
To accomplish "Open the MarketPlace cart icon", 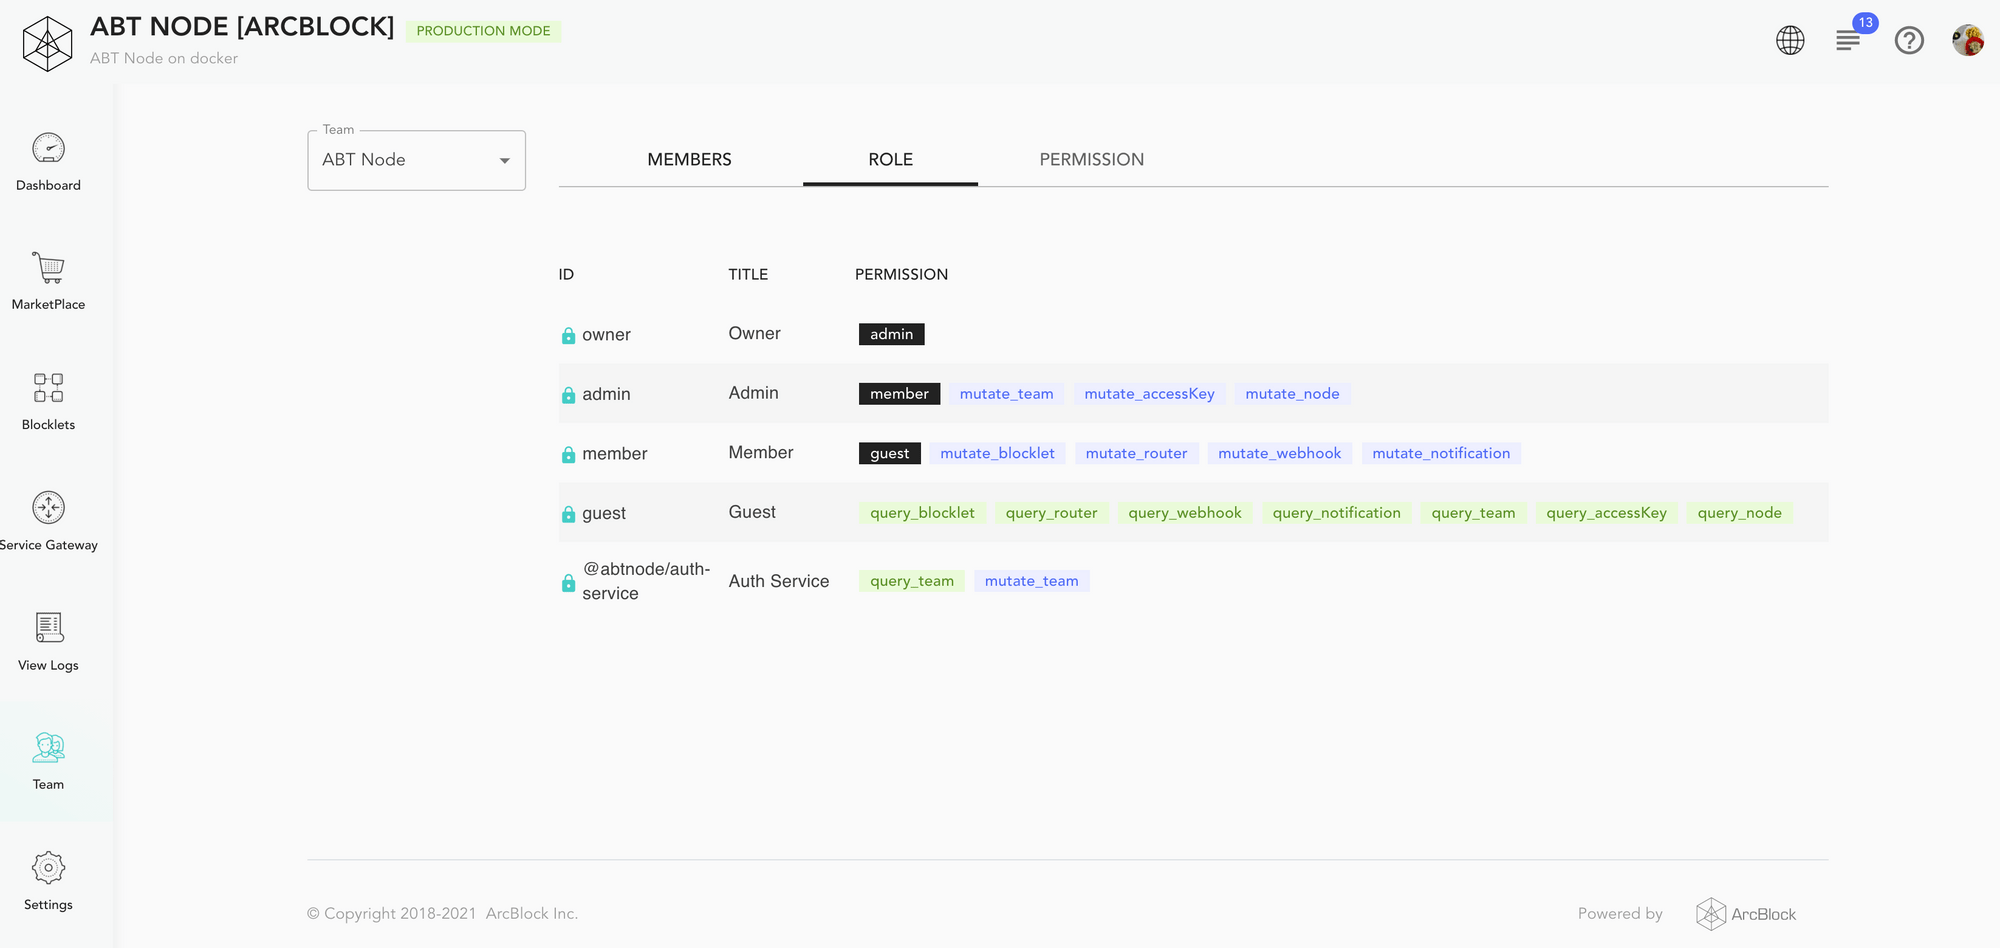I will [x=48, y=268].
